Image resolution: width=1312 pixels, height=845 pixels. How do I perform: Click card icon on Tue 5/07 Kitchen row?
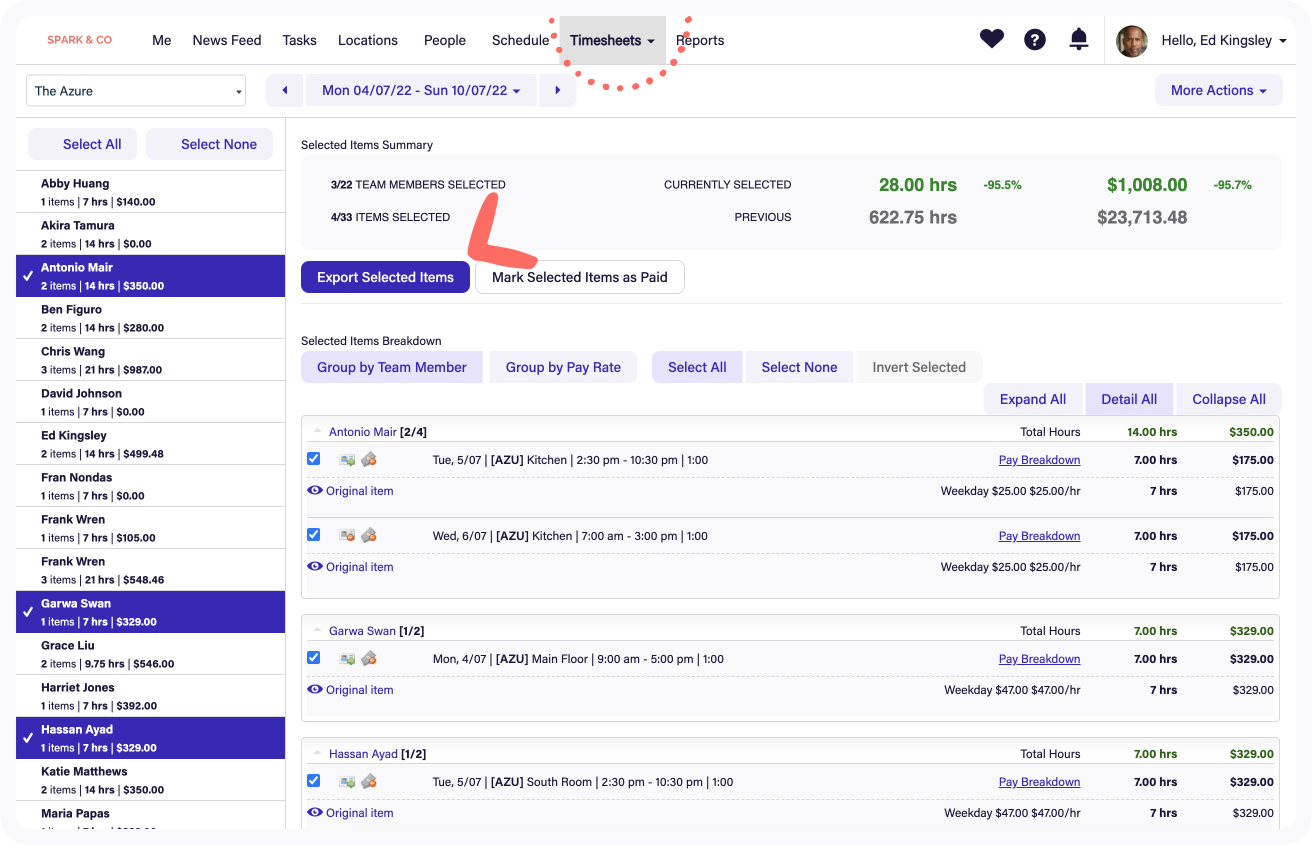[x=347, y=460]
